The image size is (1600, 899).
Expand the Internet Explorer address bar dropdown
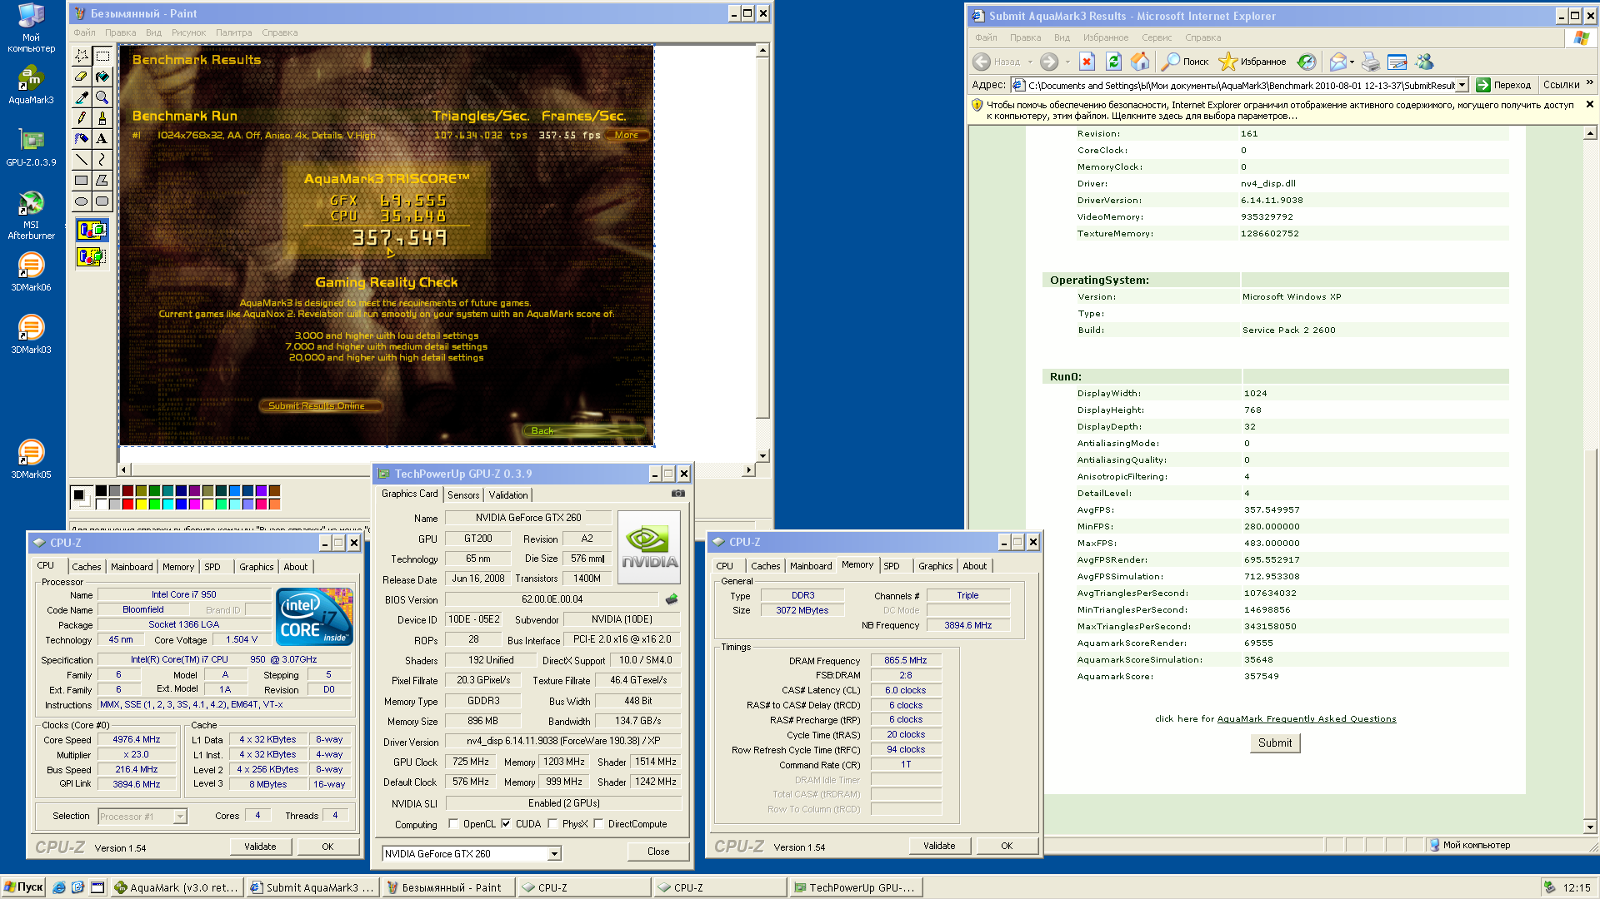click(1462, 86)
